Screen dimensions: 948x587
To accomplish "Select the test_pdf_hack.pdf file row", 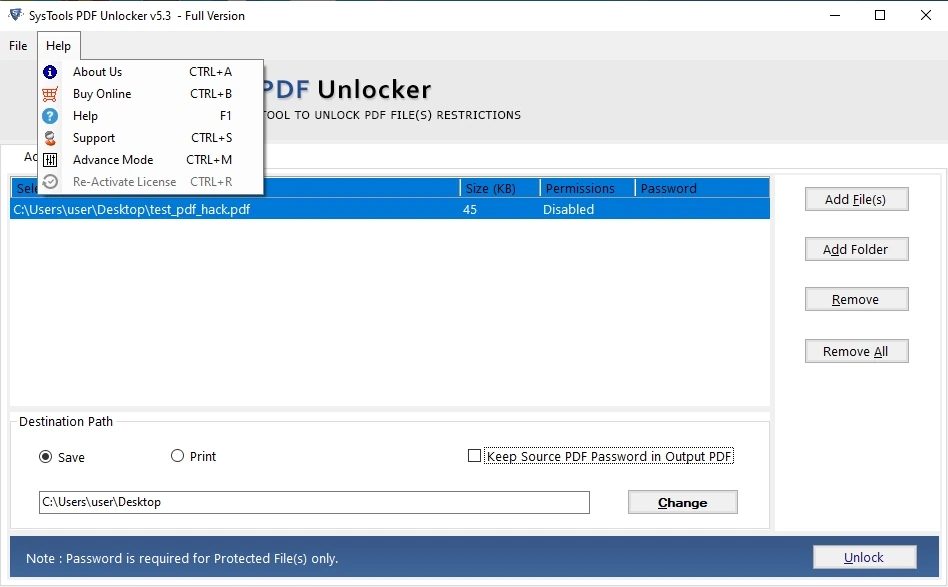I will [x=390, y=209].
